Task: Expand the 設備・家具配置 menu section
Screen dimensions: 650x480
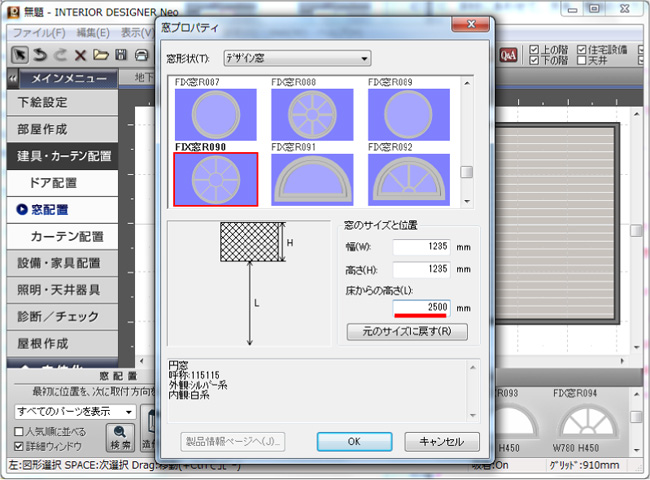Action: [59, 264]
